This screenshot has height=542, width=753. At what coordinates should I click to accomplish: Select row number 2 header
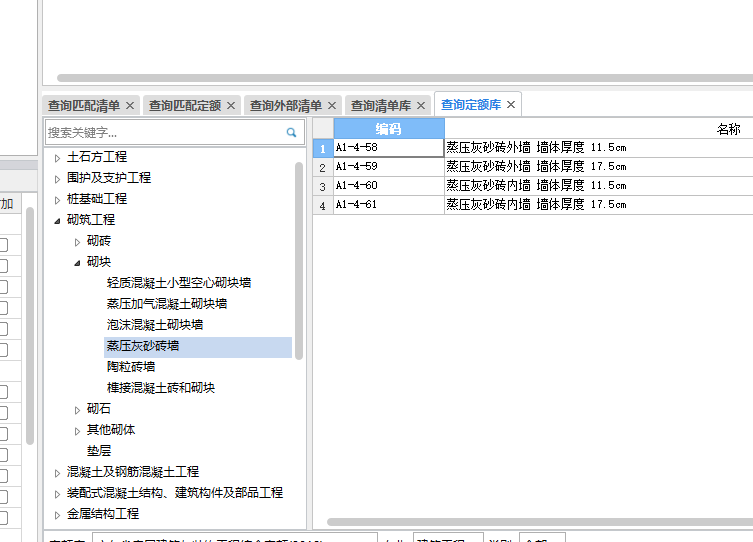click(x=323, y=168)
